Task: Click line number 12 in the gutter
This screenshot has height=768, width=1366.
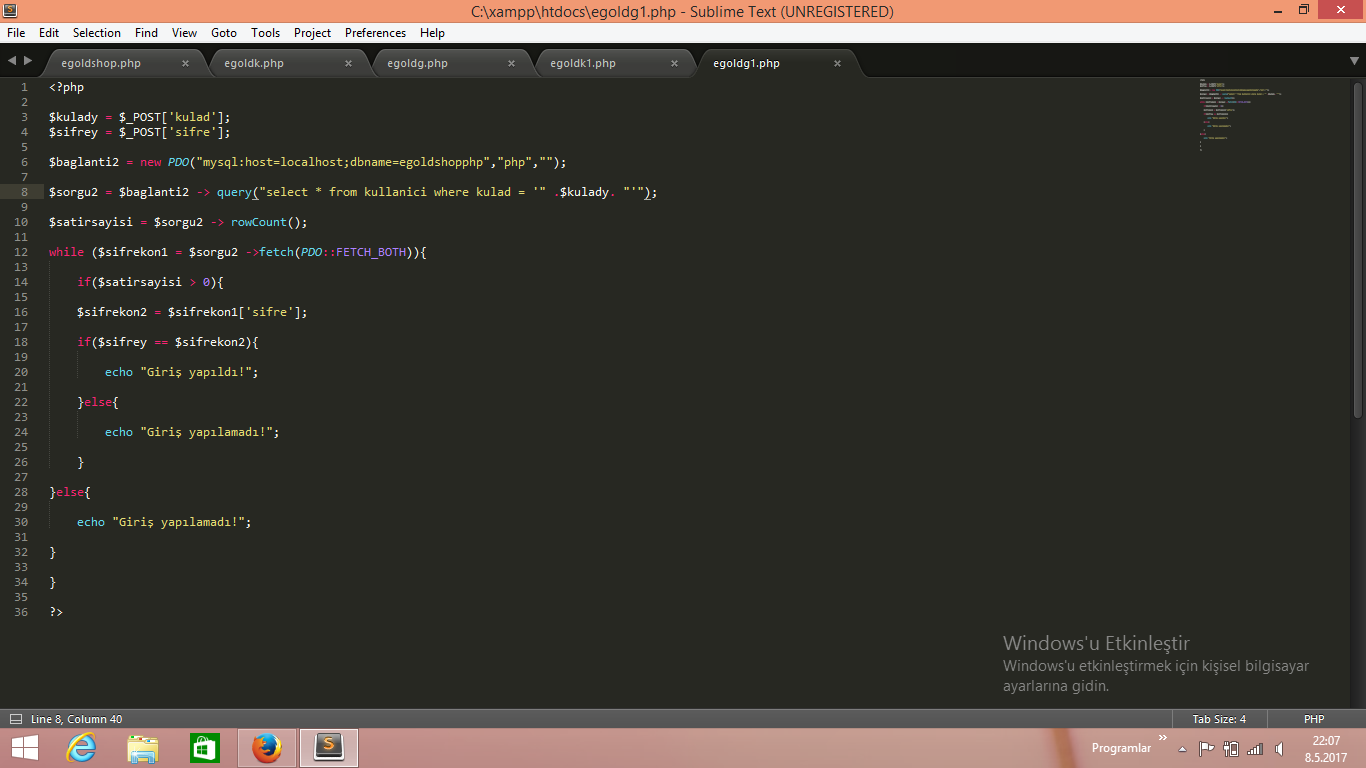Action: 22,252
